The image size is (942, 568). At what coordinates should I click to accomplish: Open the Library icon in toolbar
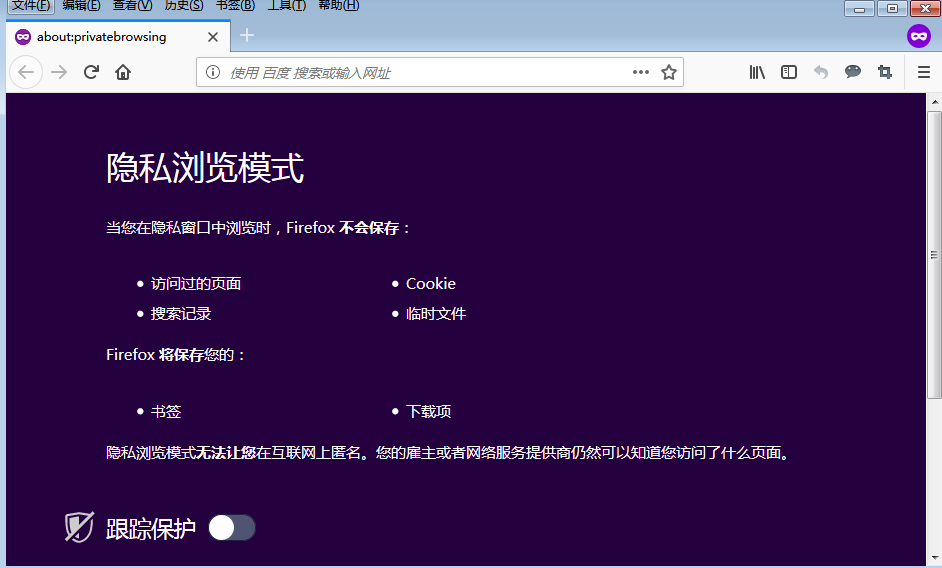point(757,72)
